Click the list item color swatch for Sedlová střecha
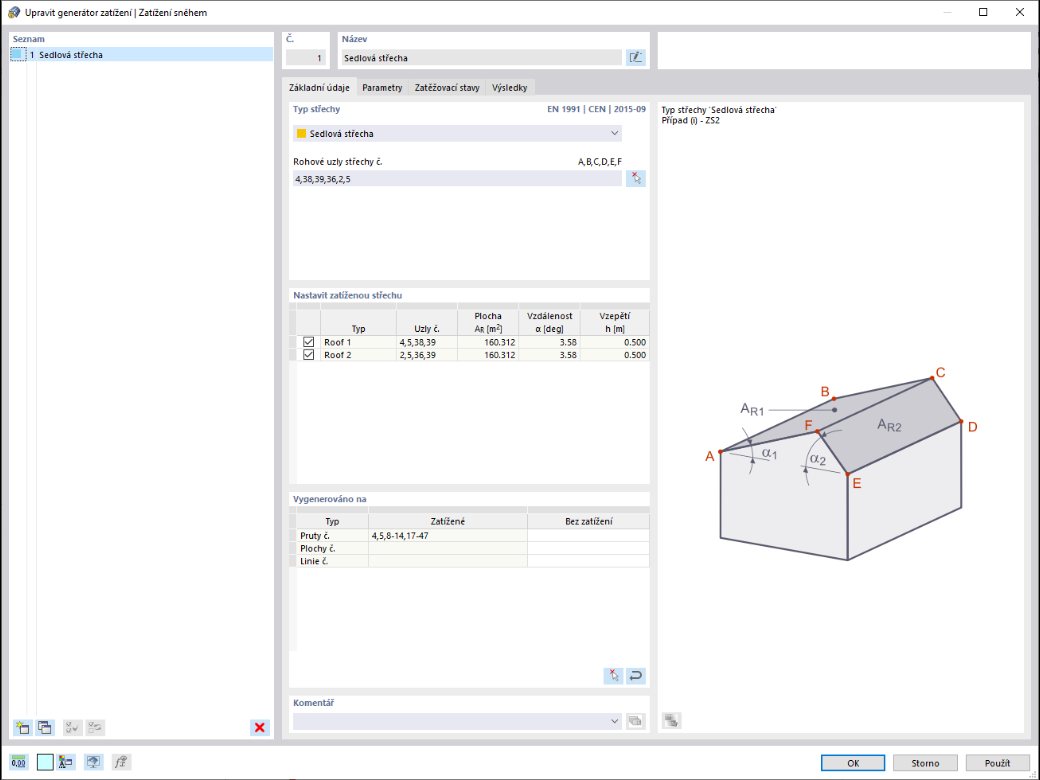 (19, 55)
